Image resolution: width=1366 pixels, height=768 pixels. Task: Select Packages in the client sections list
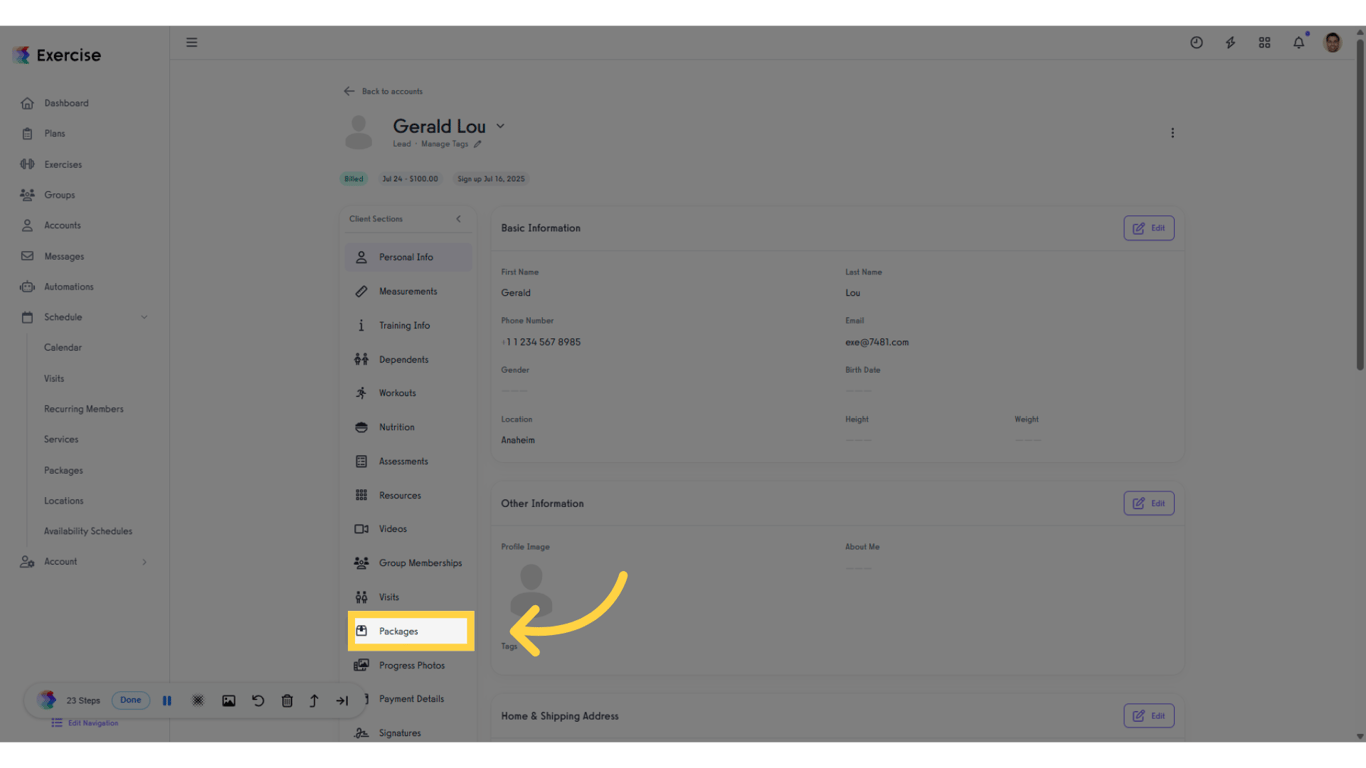point(397,631)
